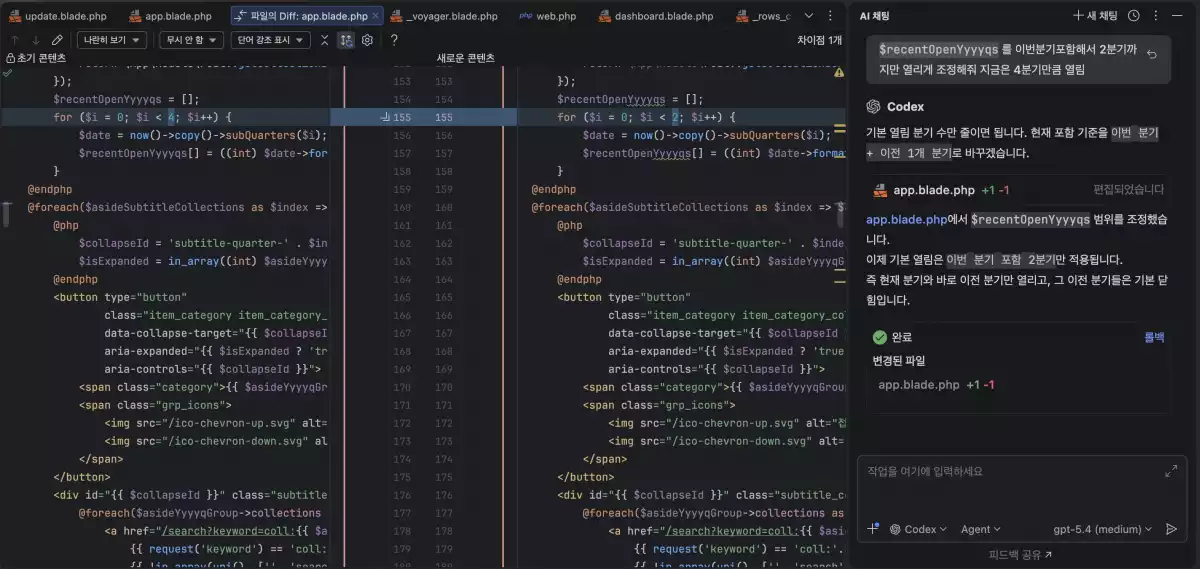Screen dimensions: 1200x569
Task: Switch to the web.php tab
Action: (549, 16)
